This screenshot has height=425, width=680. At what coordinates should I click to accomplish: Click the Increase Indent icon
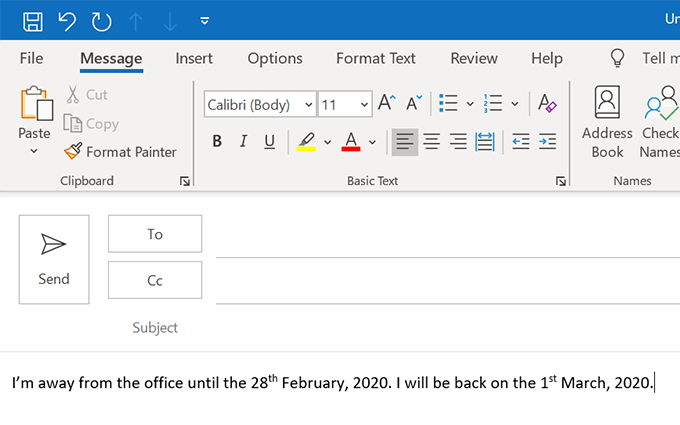tap(547, 142)
